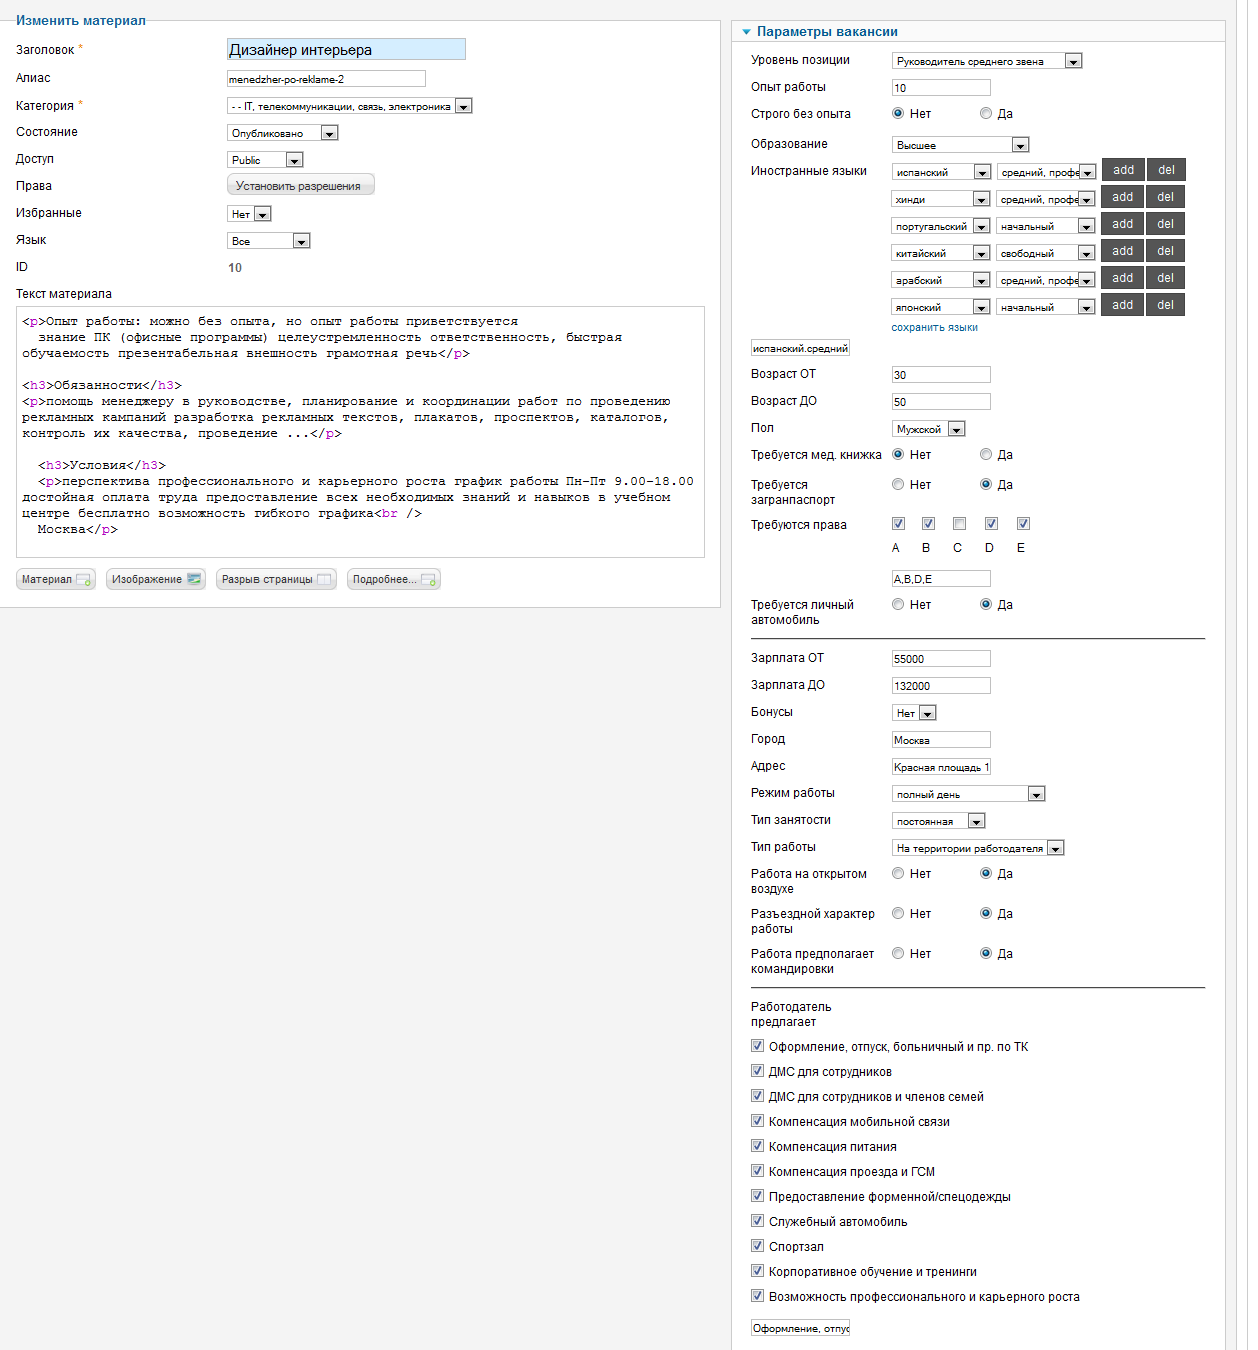Click the Подробнее button
1258x1350 pixels.
pos(394,579)
